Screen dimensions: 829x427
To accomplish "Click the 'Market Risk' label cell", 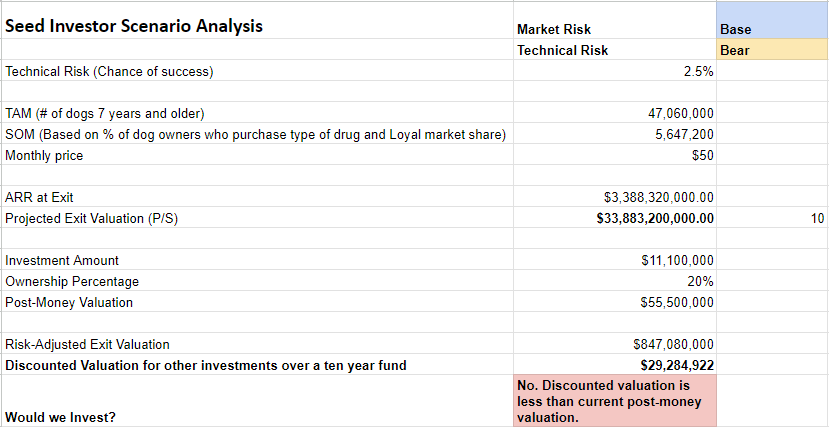I will [615, 21].
